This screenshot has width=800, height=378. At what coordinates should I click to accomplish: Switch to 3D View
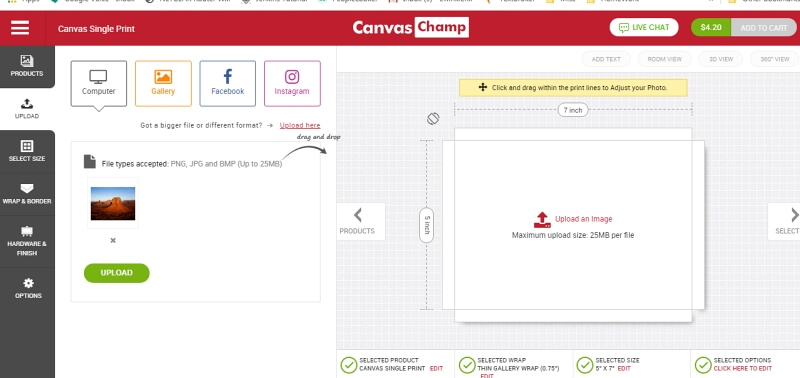pyautogui.click(x=721, y=59)
